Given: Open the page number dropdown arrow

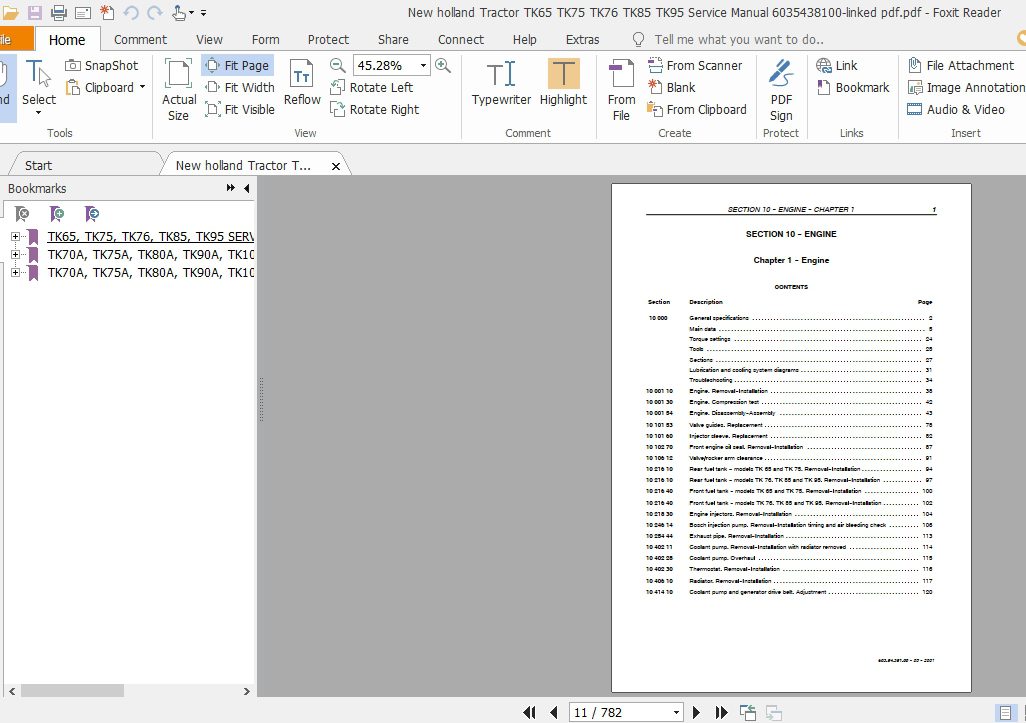Looking at the screenshot, I should click(676, 712).
